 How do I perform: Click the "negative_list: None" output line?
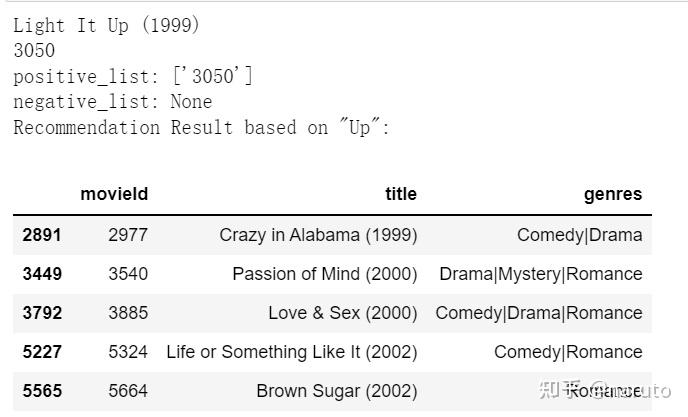click(112, 101)
